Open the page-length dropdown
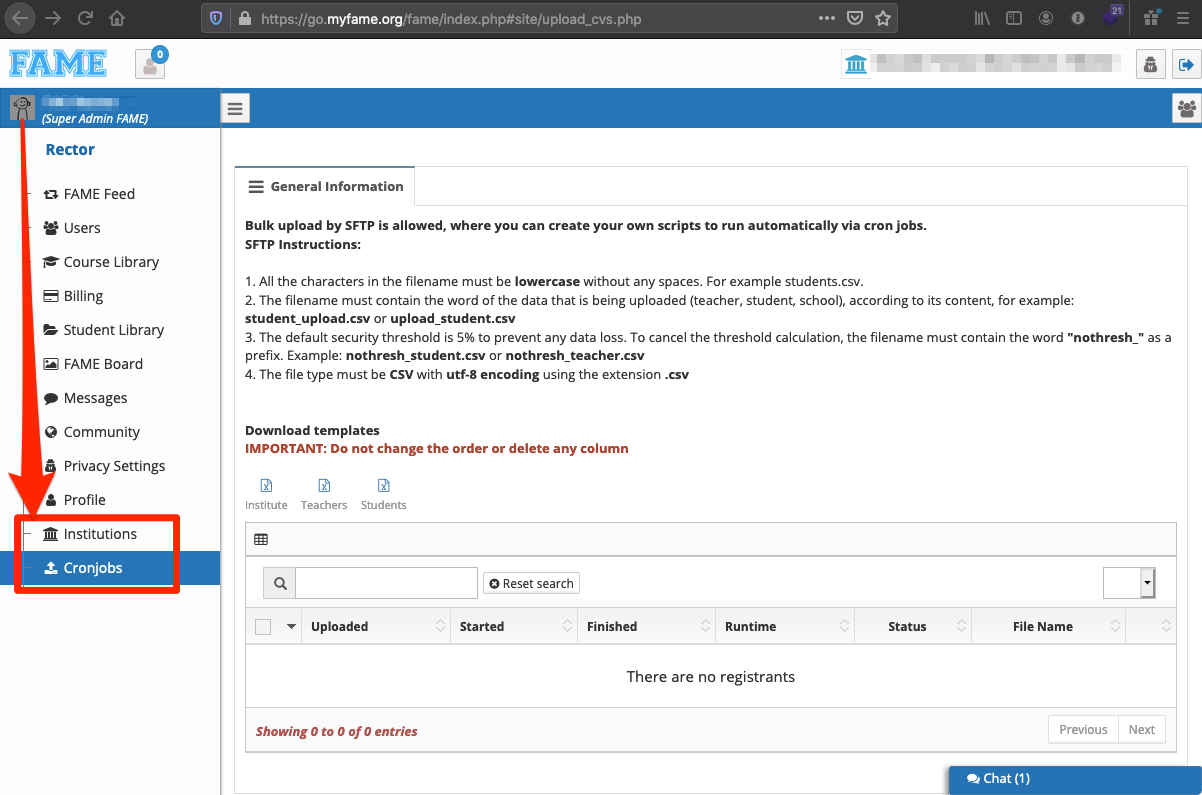The image size is (1202, 795). click(x=1129, y=583)
